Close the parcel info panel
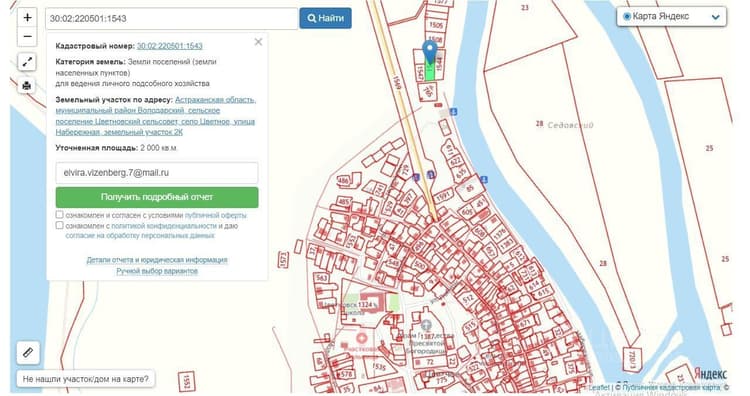The height and width of the screenshot is (396, 750). [x=258, y=42]
